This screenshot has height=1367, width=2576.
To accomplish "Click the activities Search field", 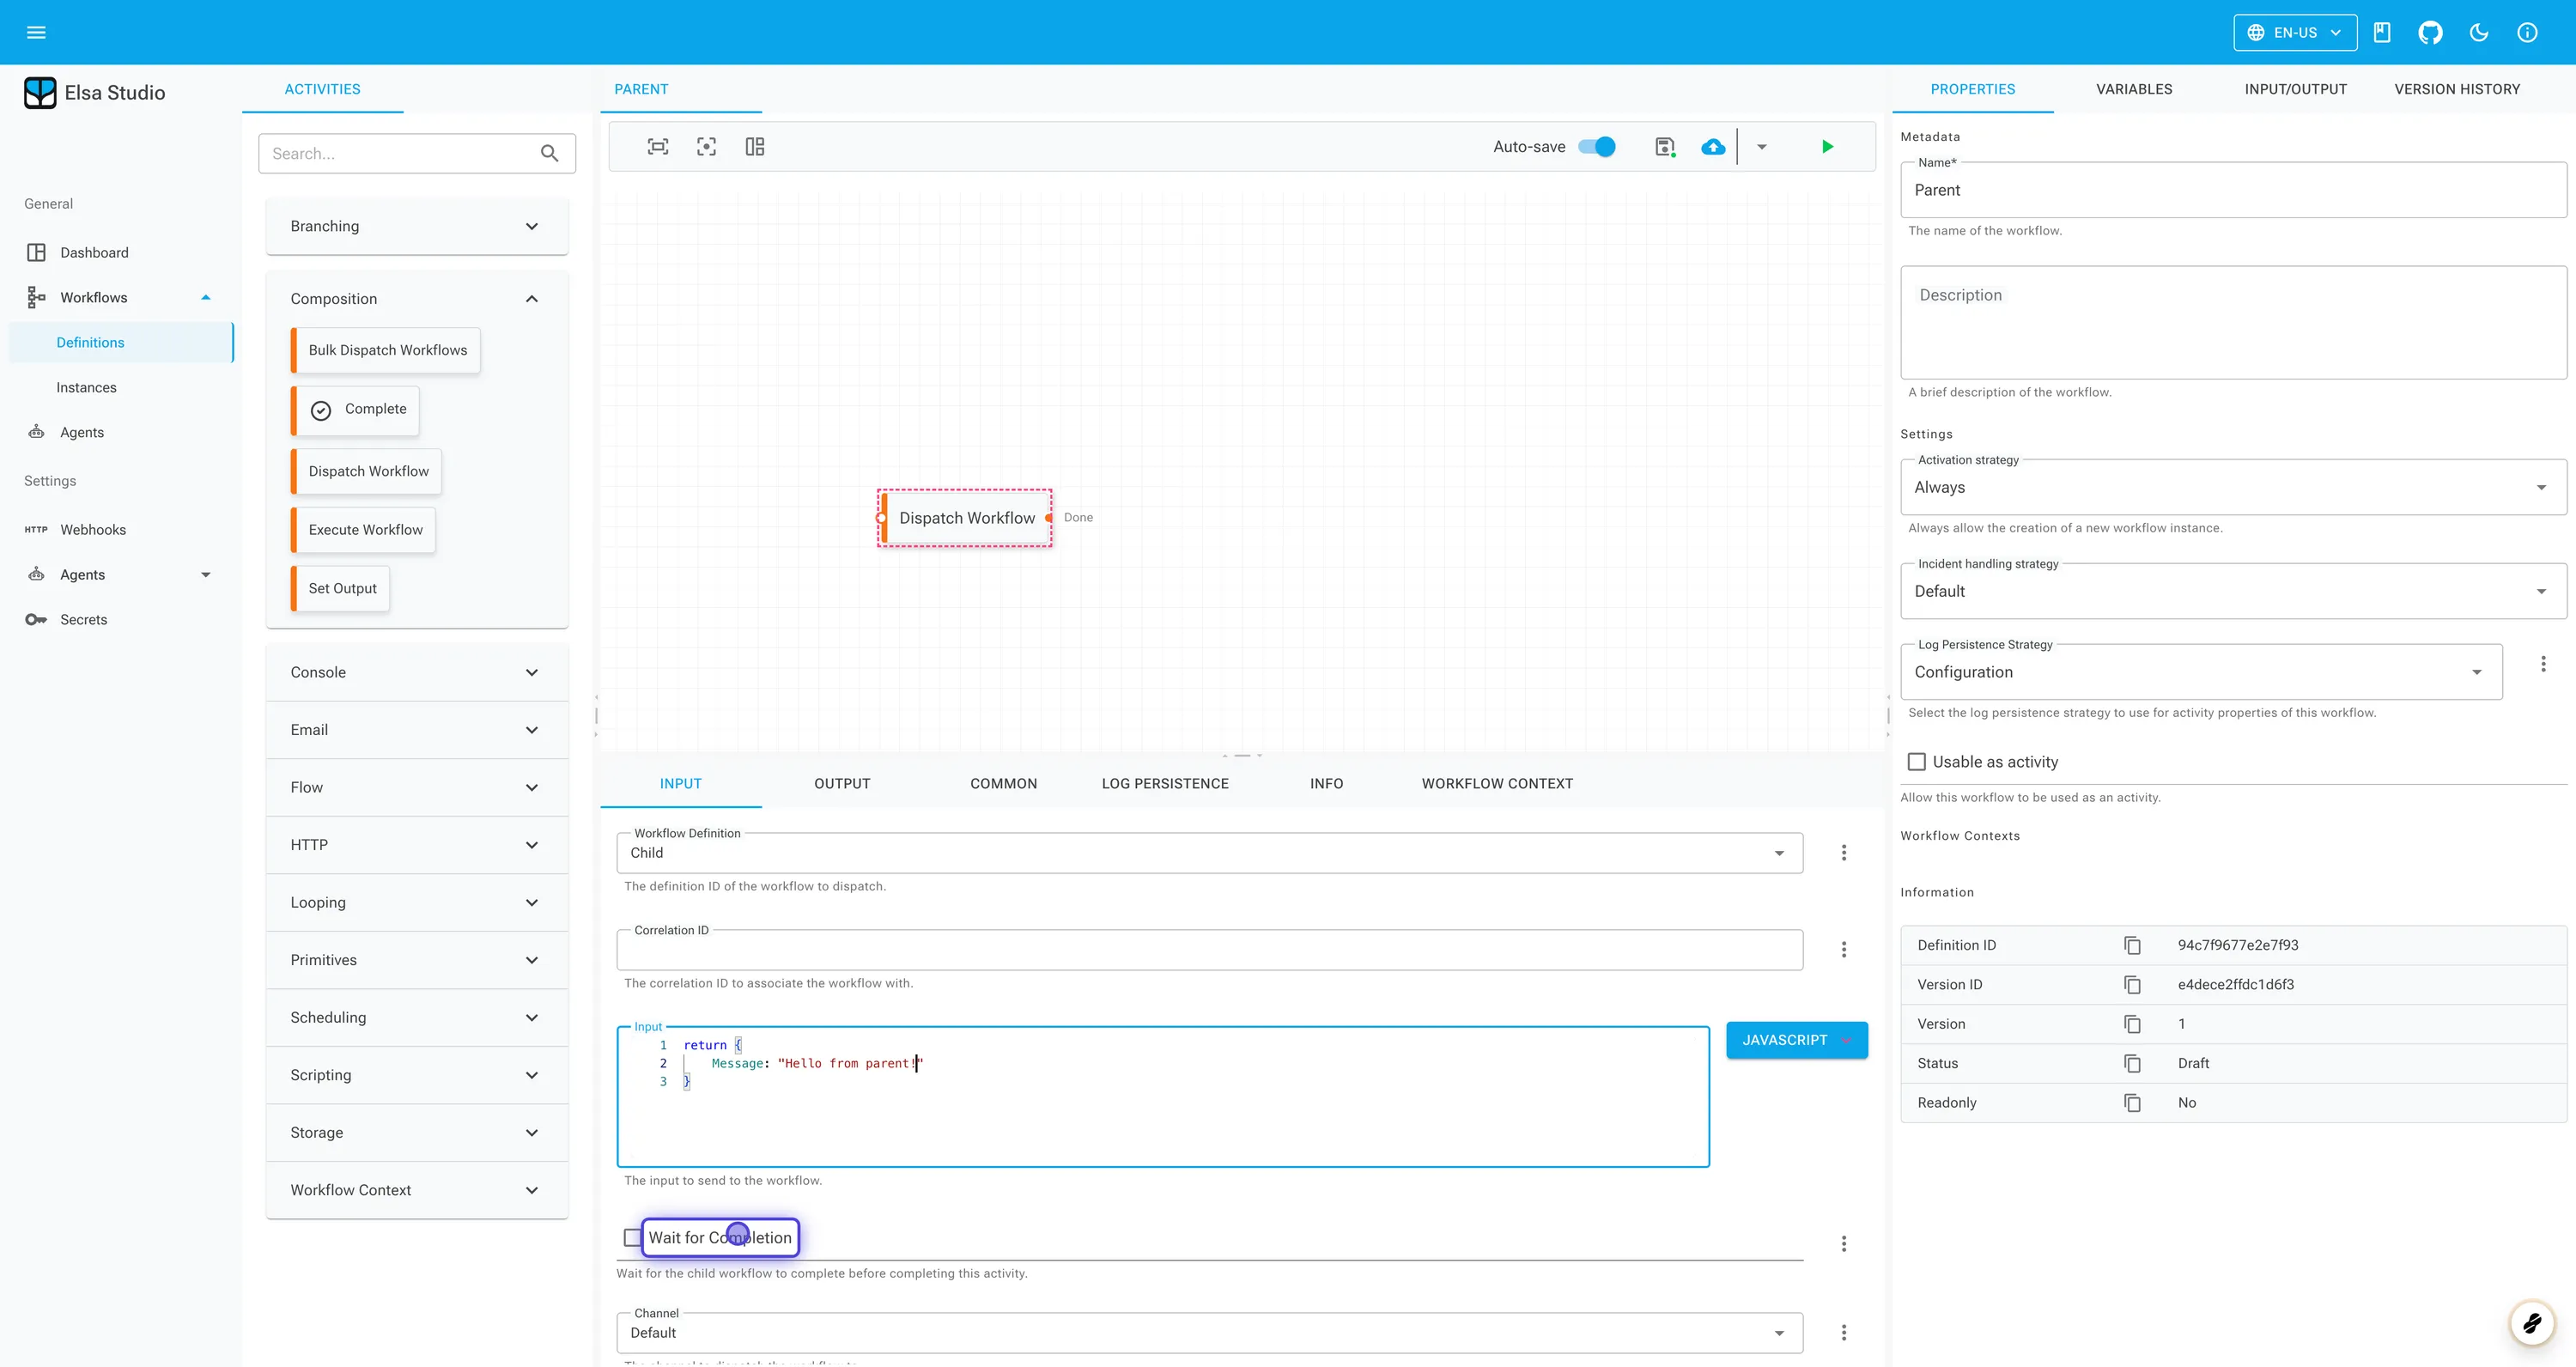I will pyautogui.click(x=417, y=153).
